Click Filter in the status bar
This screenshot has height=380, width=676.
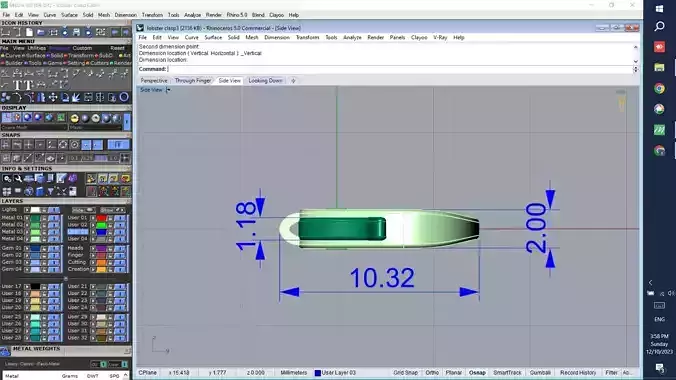click(x=611, y=373)
